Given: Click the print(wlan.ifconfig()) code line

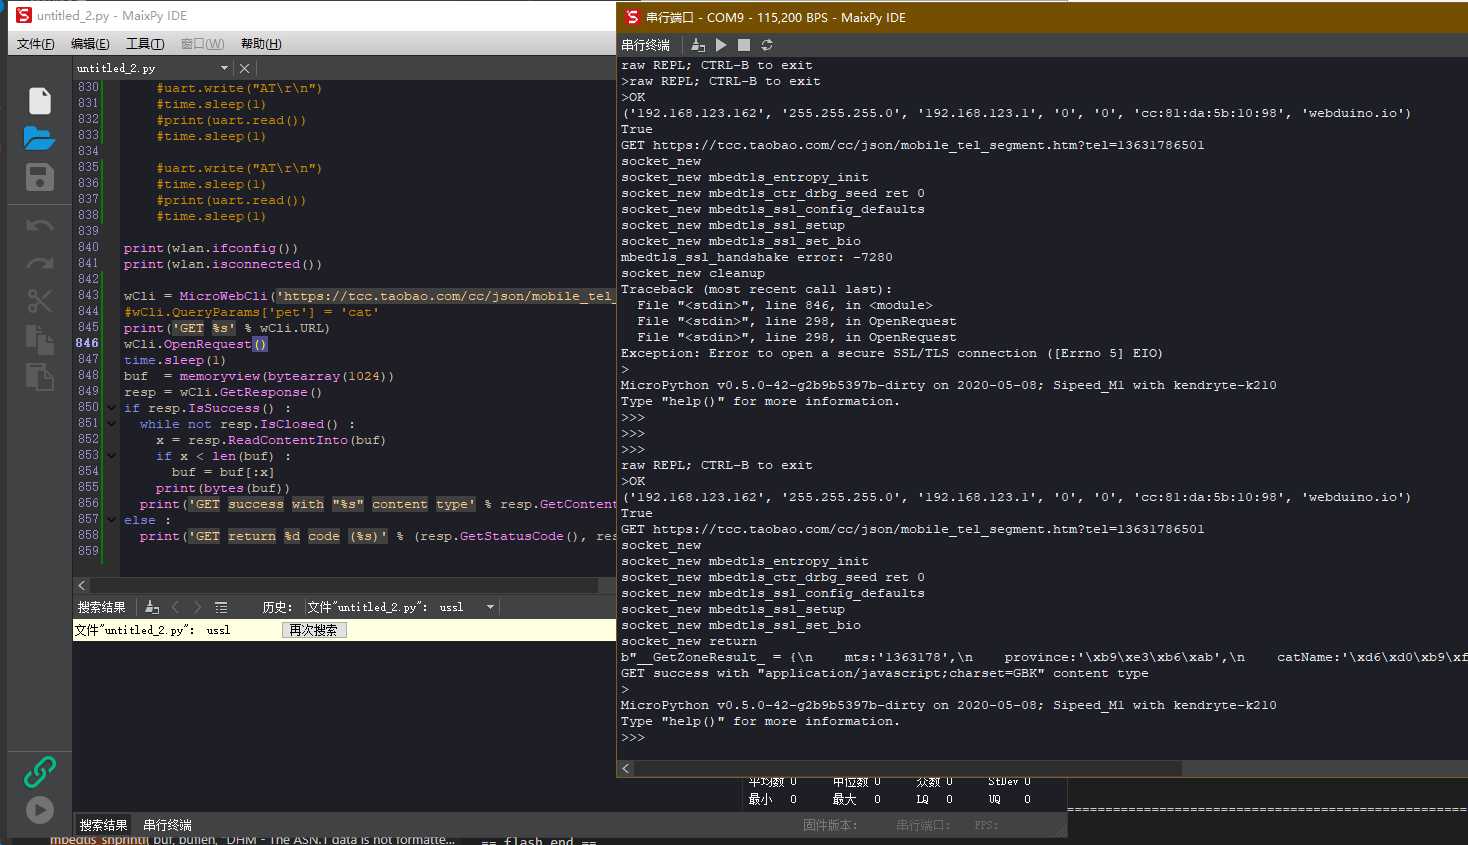Looking at the screenshot, I should 211,248.
